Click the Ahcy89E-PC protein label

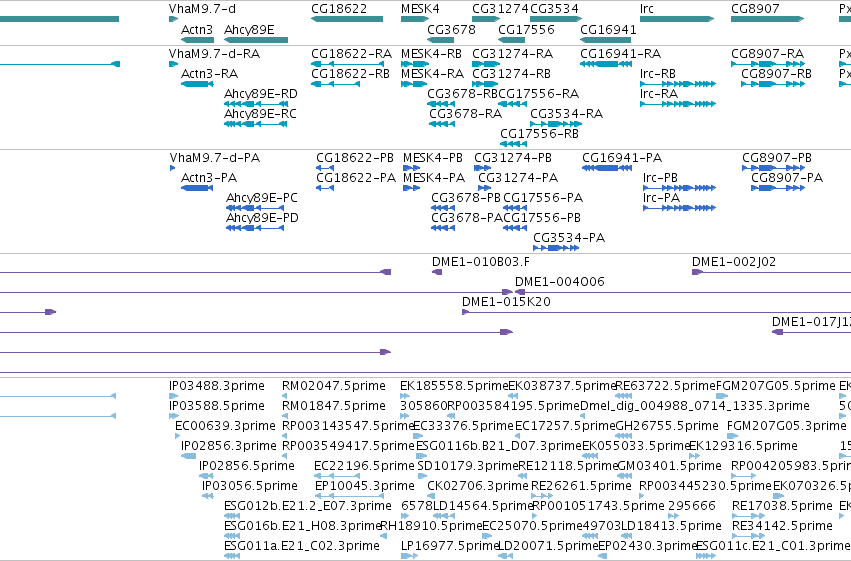[262, 198]
